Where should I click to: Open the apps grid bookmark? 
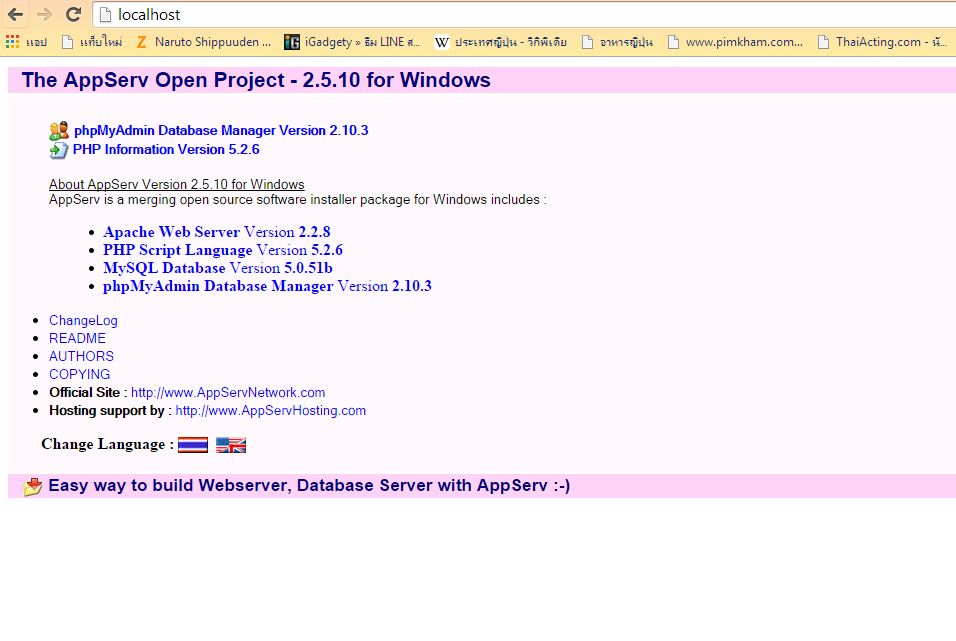pos(26,41)
